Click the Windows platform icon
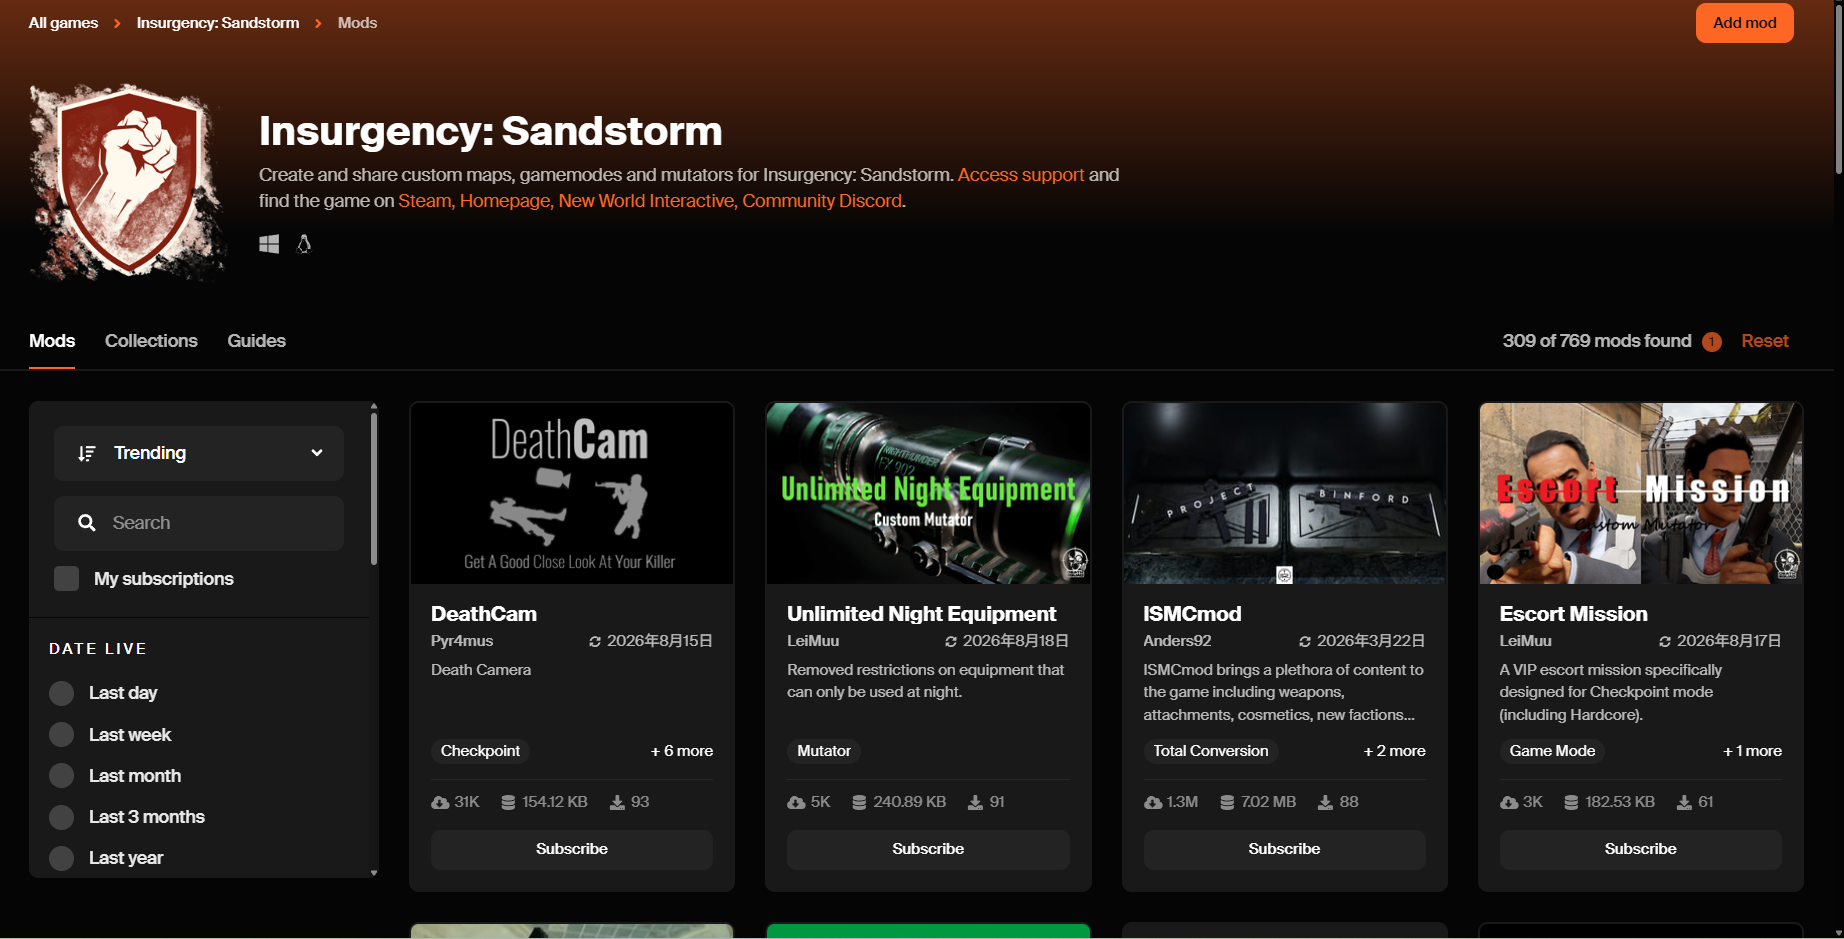The width and height of the screenshot is (1844, 939). pyautogui.click(x=269, y=244)
